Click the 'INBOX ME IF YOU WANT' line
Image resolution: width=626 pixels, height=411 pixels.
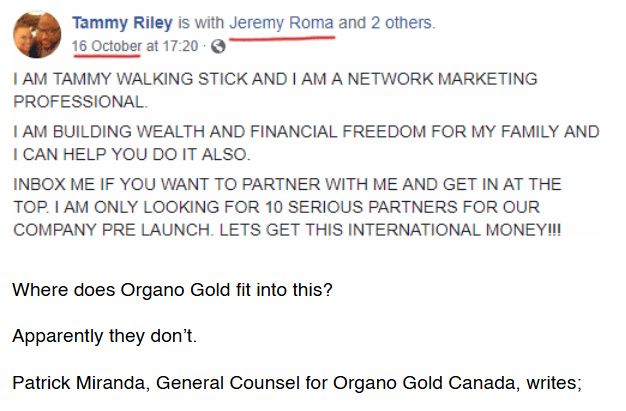(287, 184)
